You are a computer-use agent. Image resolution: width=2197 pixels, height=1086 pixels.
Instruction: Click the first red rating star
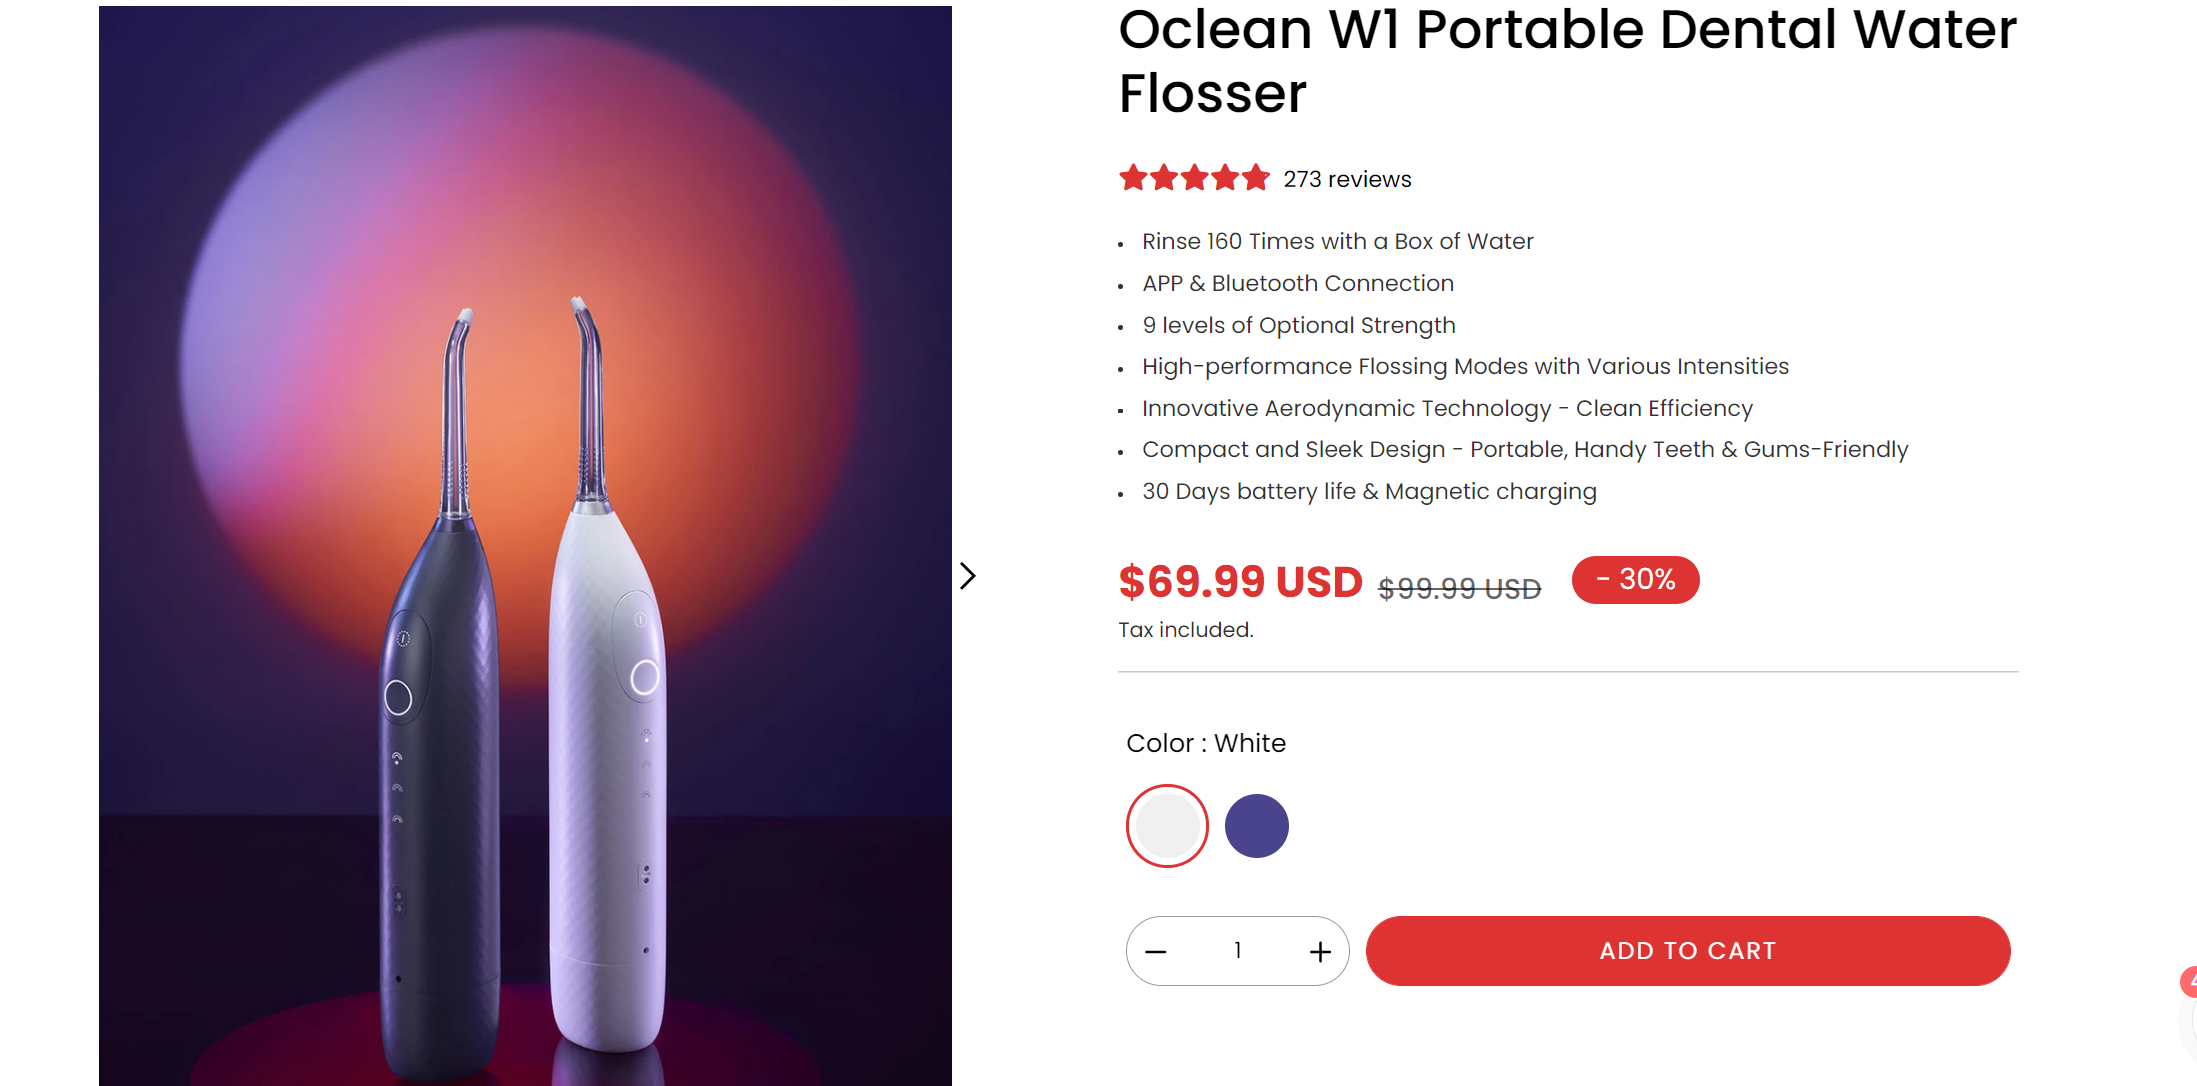tap(1133, 179)
